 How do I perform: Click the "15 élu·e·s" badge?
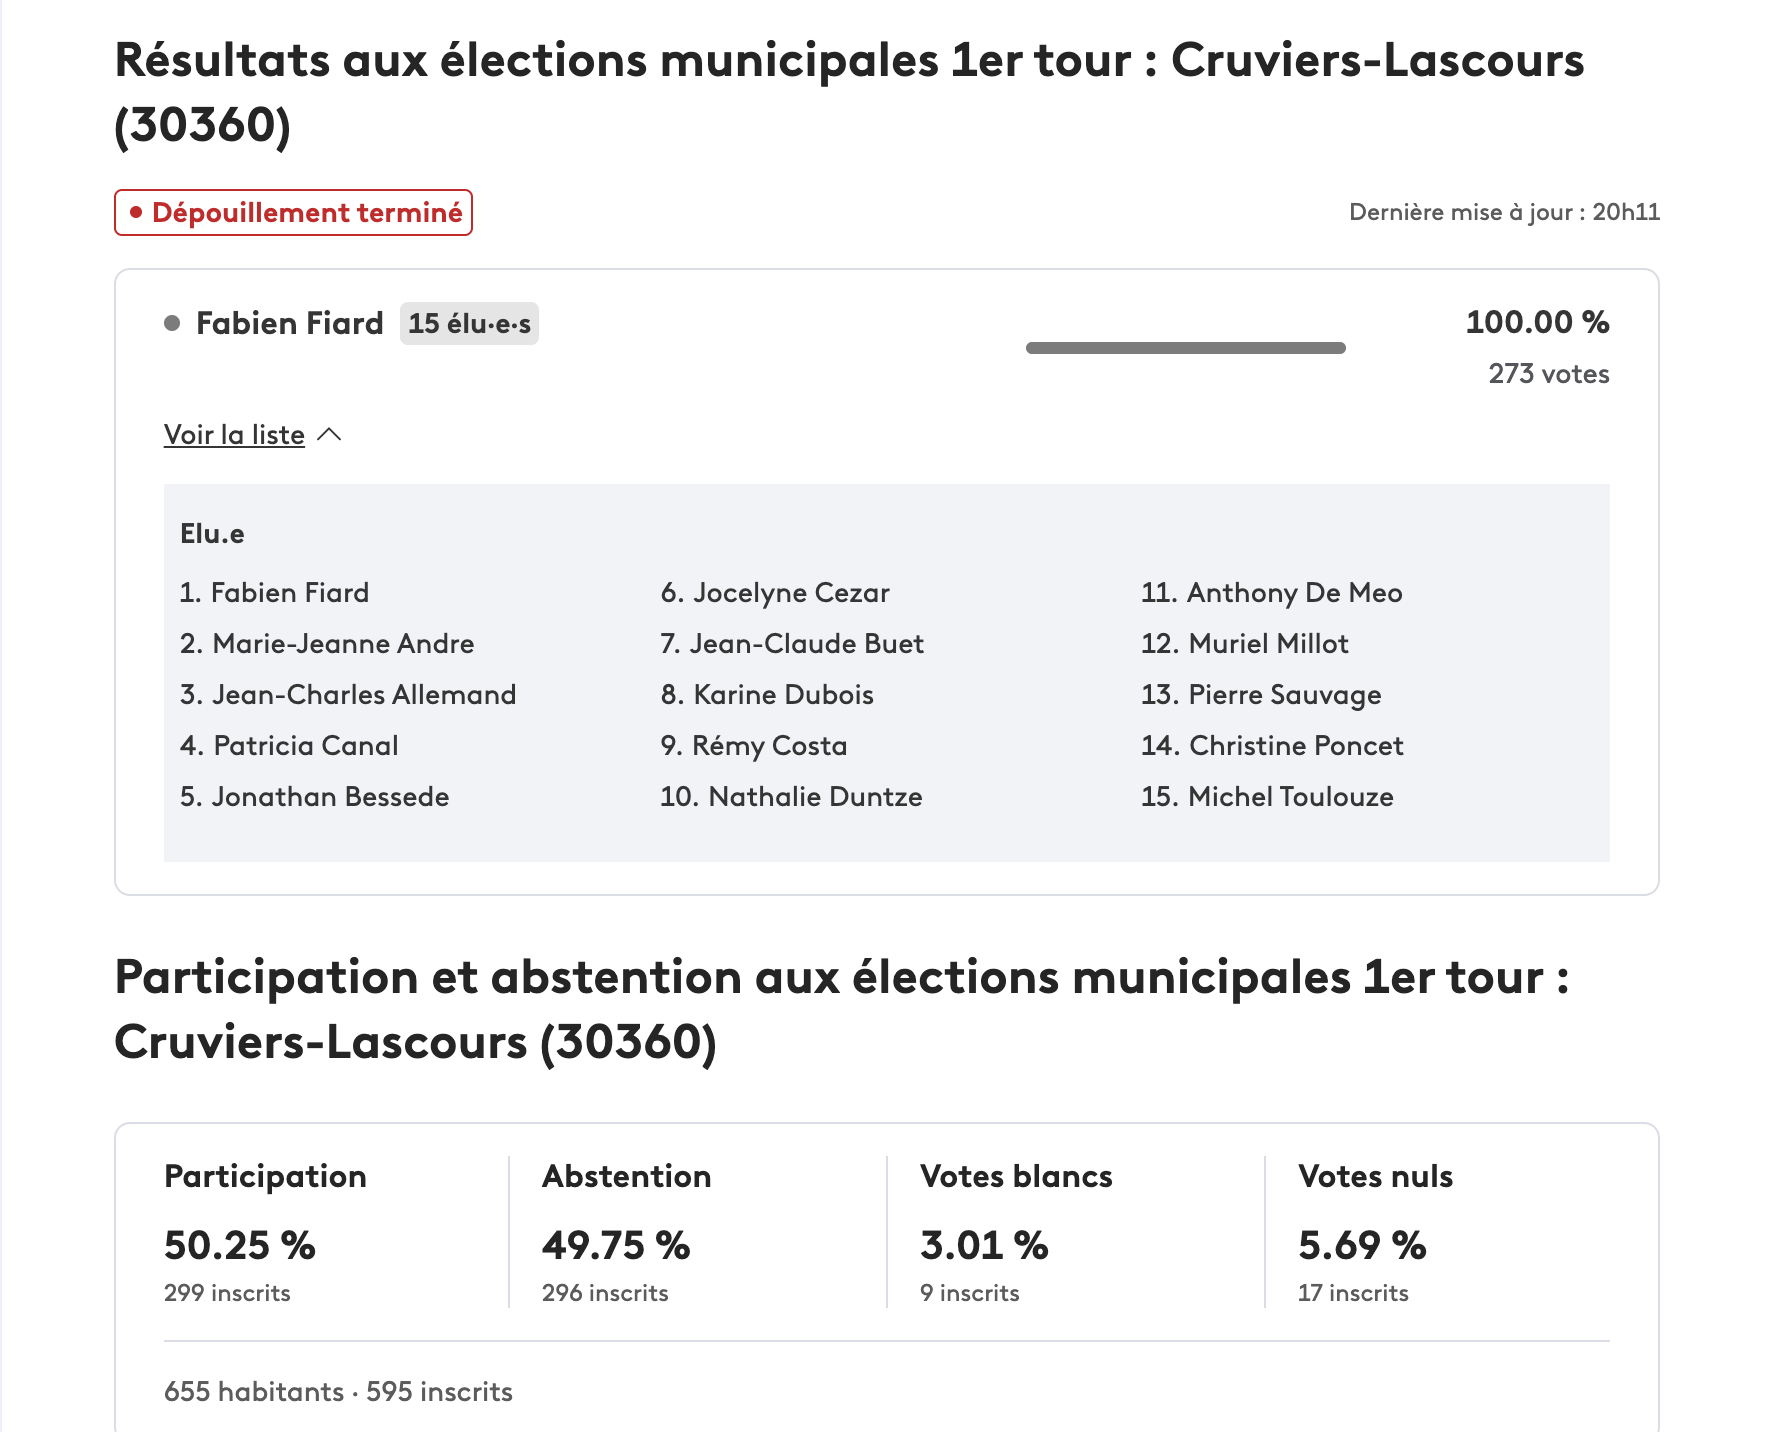point(469,324)
